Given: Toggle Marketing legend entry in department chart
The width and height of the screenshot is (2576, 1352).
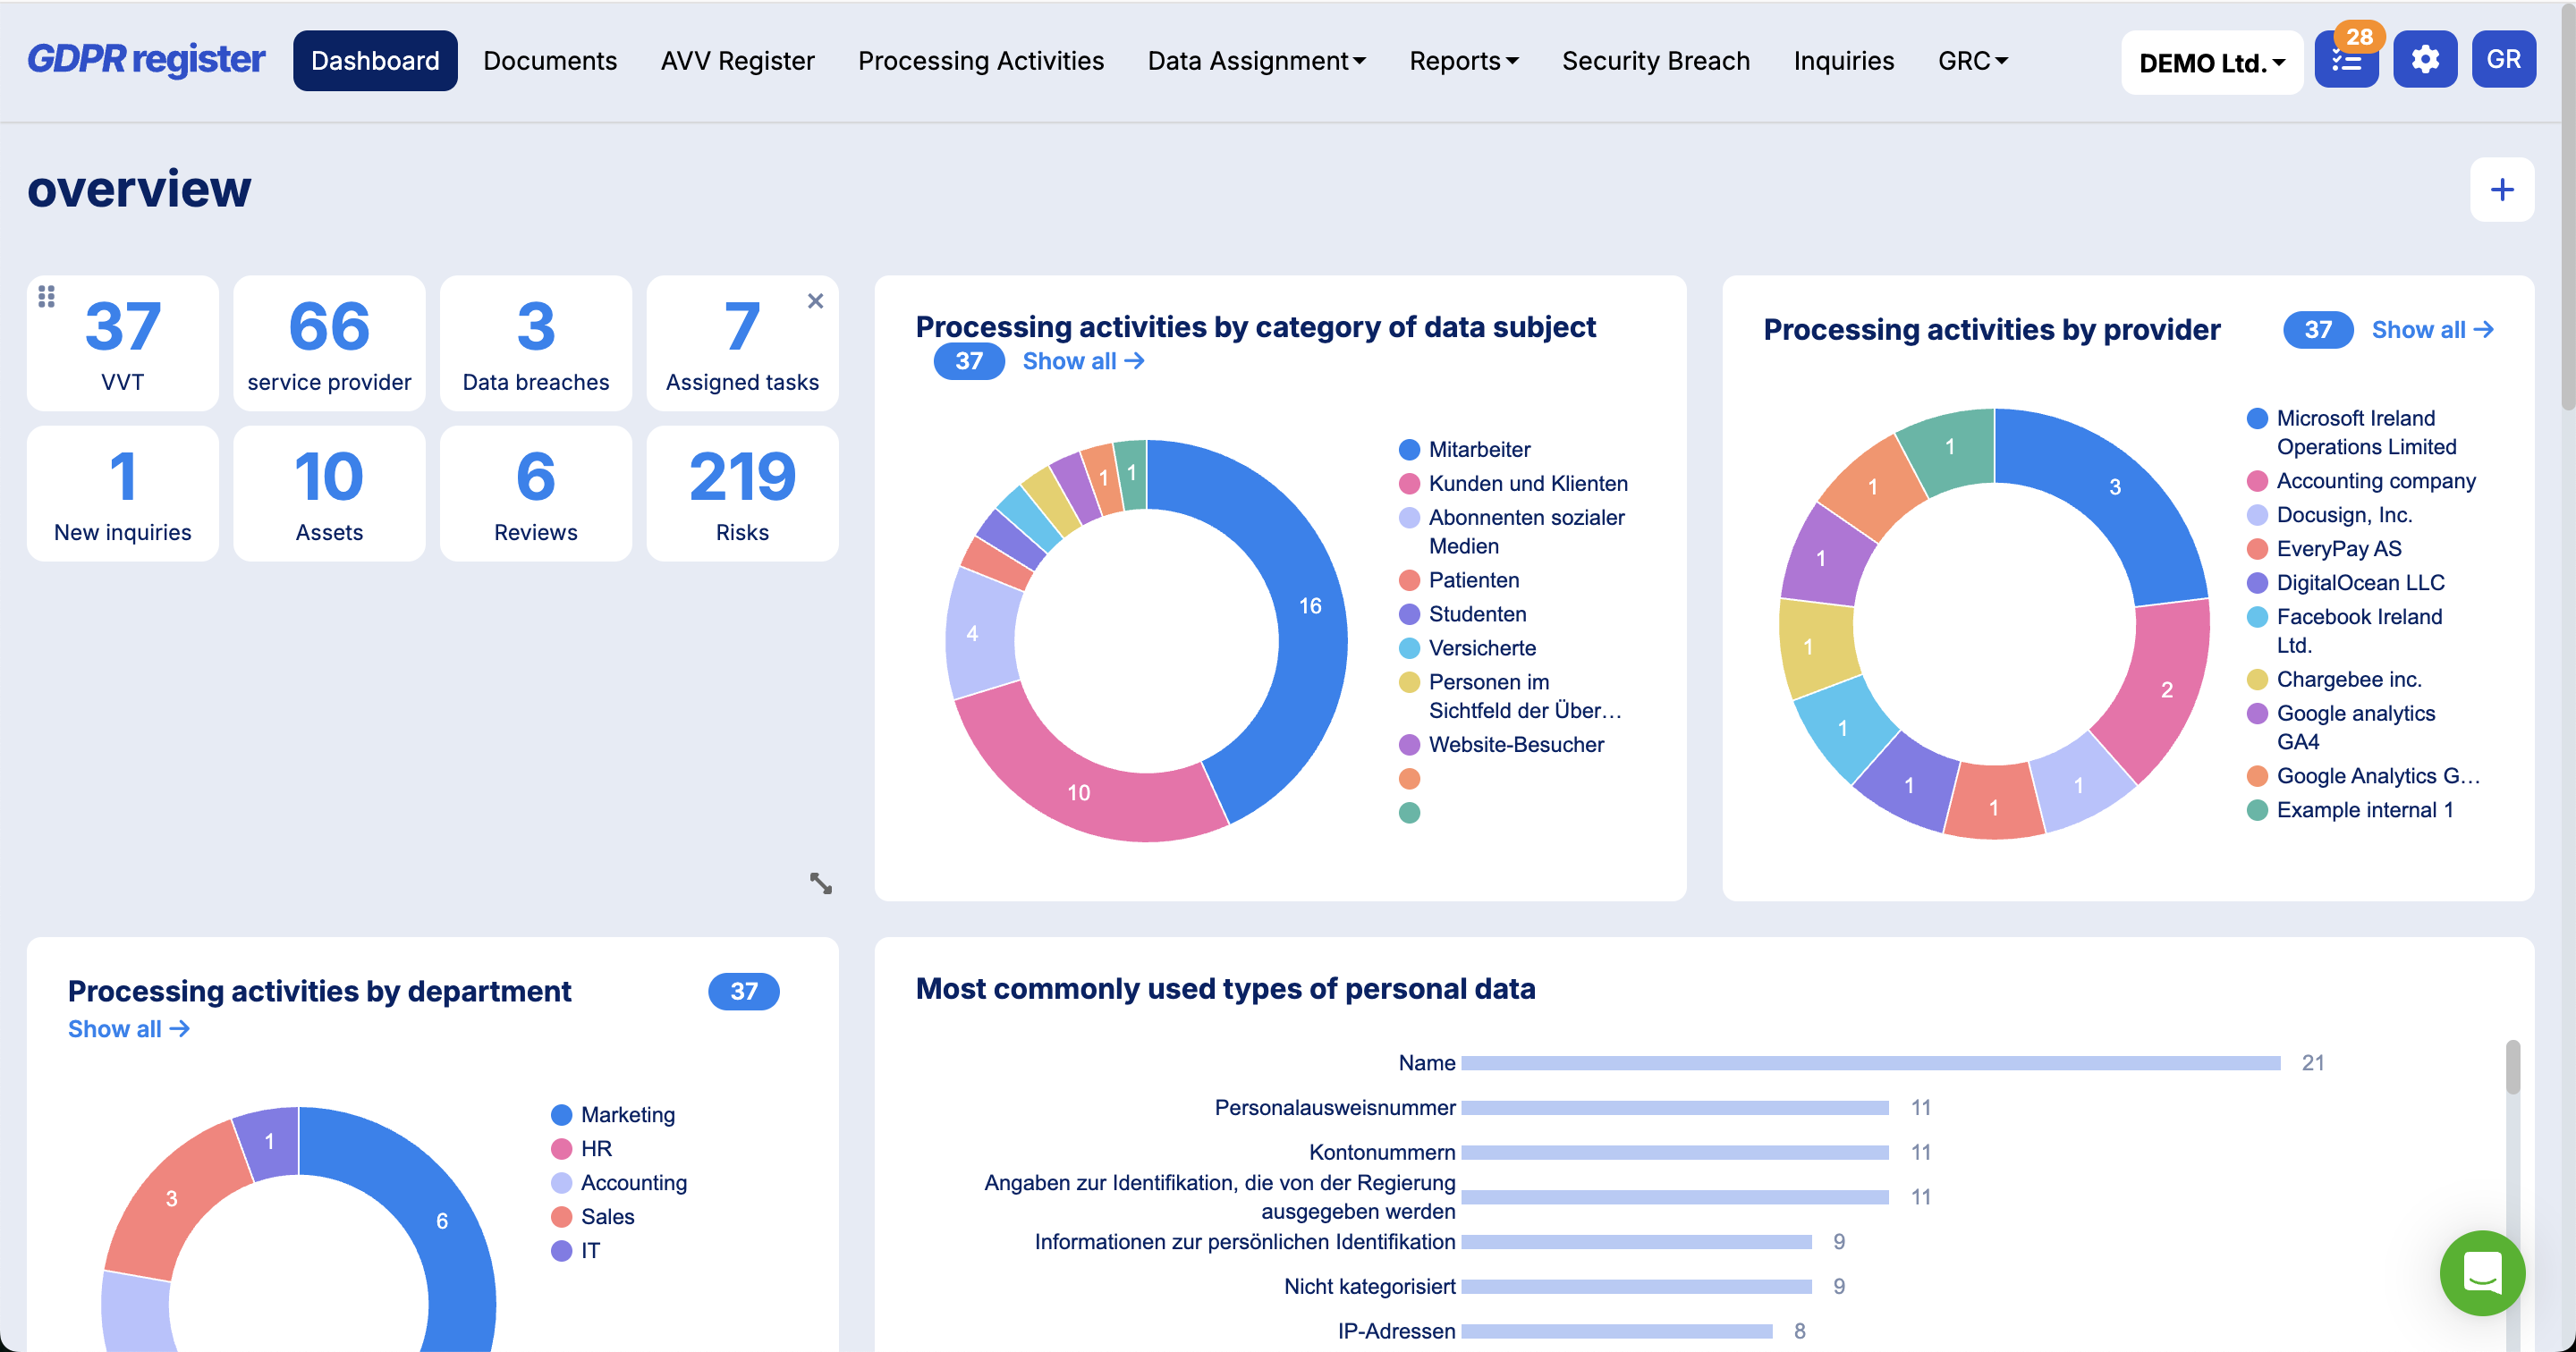Looking at the screenshot, I should (613, 1115).
